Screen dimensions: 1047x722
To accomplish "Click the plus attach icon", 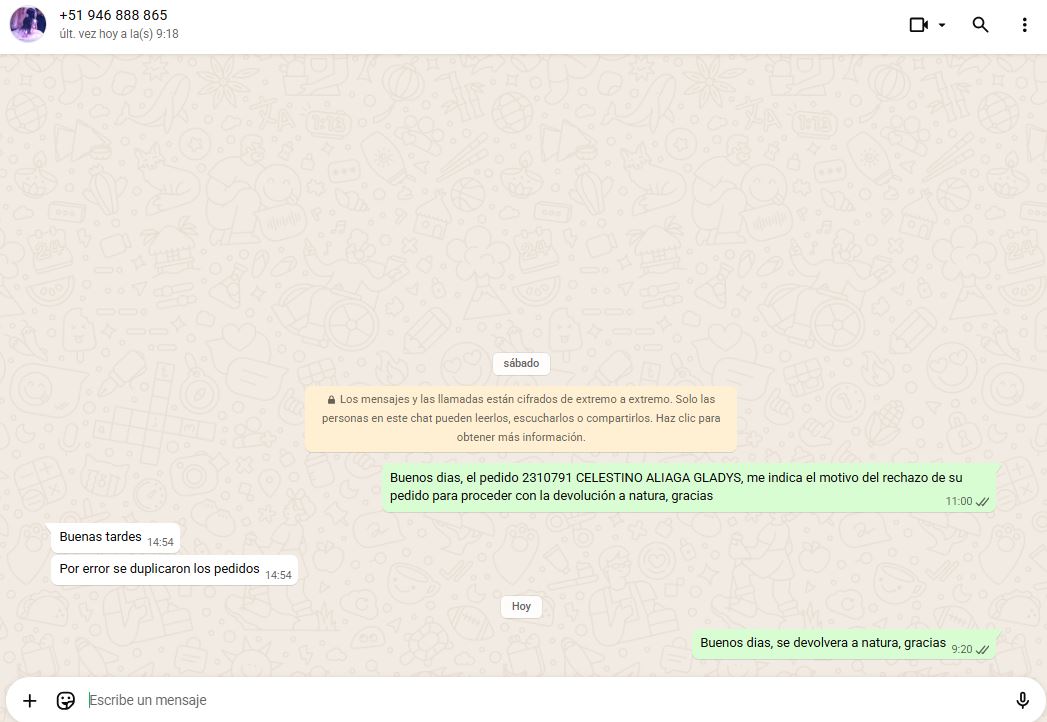I will pos(29,700).
